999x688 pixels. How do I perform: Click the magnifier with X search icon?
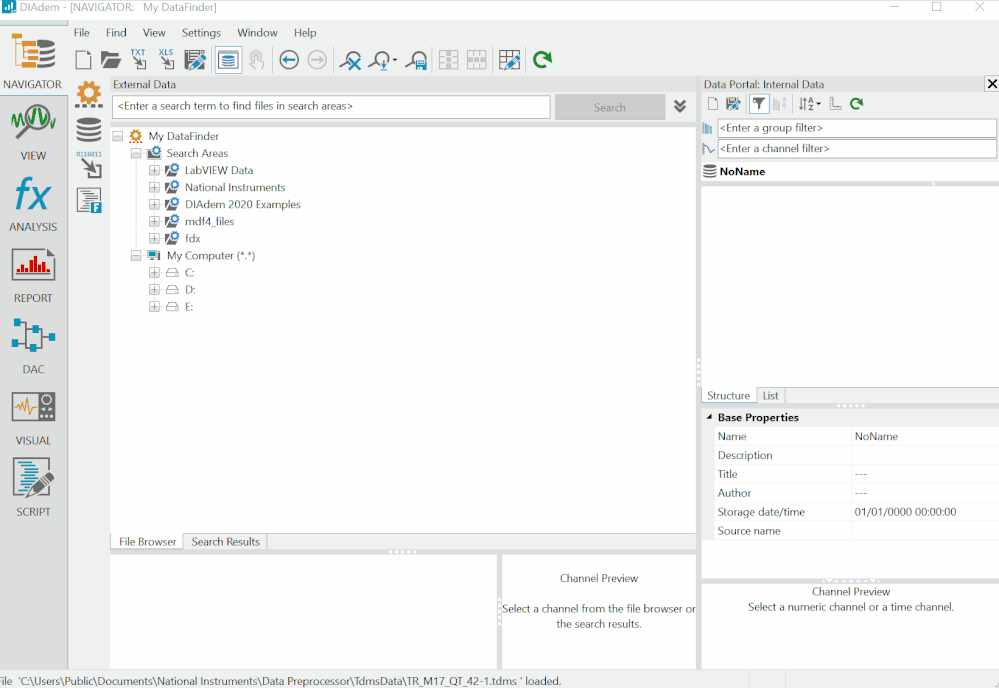point(350,60)
